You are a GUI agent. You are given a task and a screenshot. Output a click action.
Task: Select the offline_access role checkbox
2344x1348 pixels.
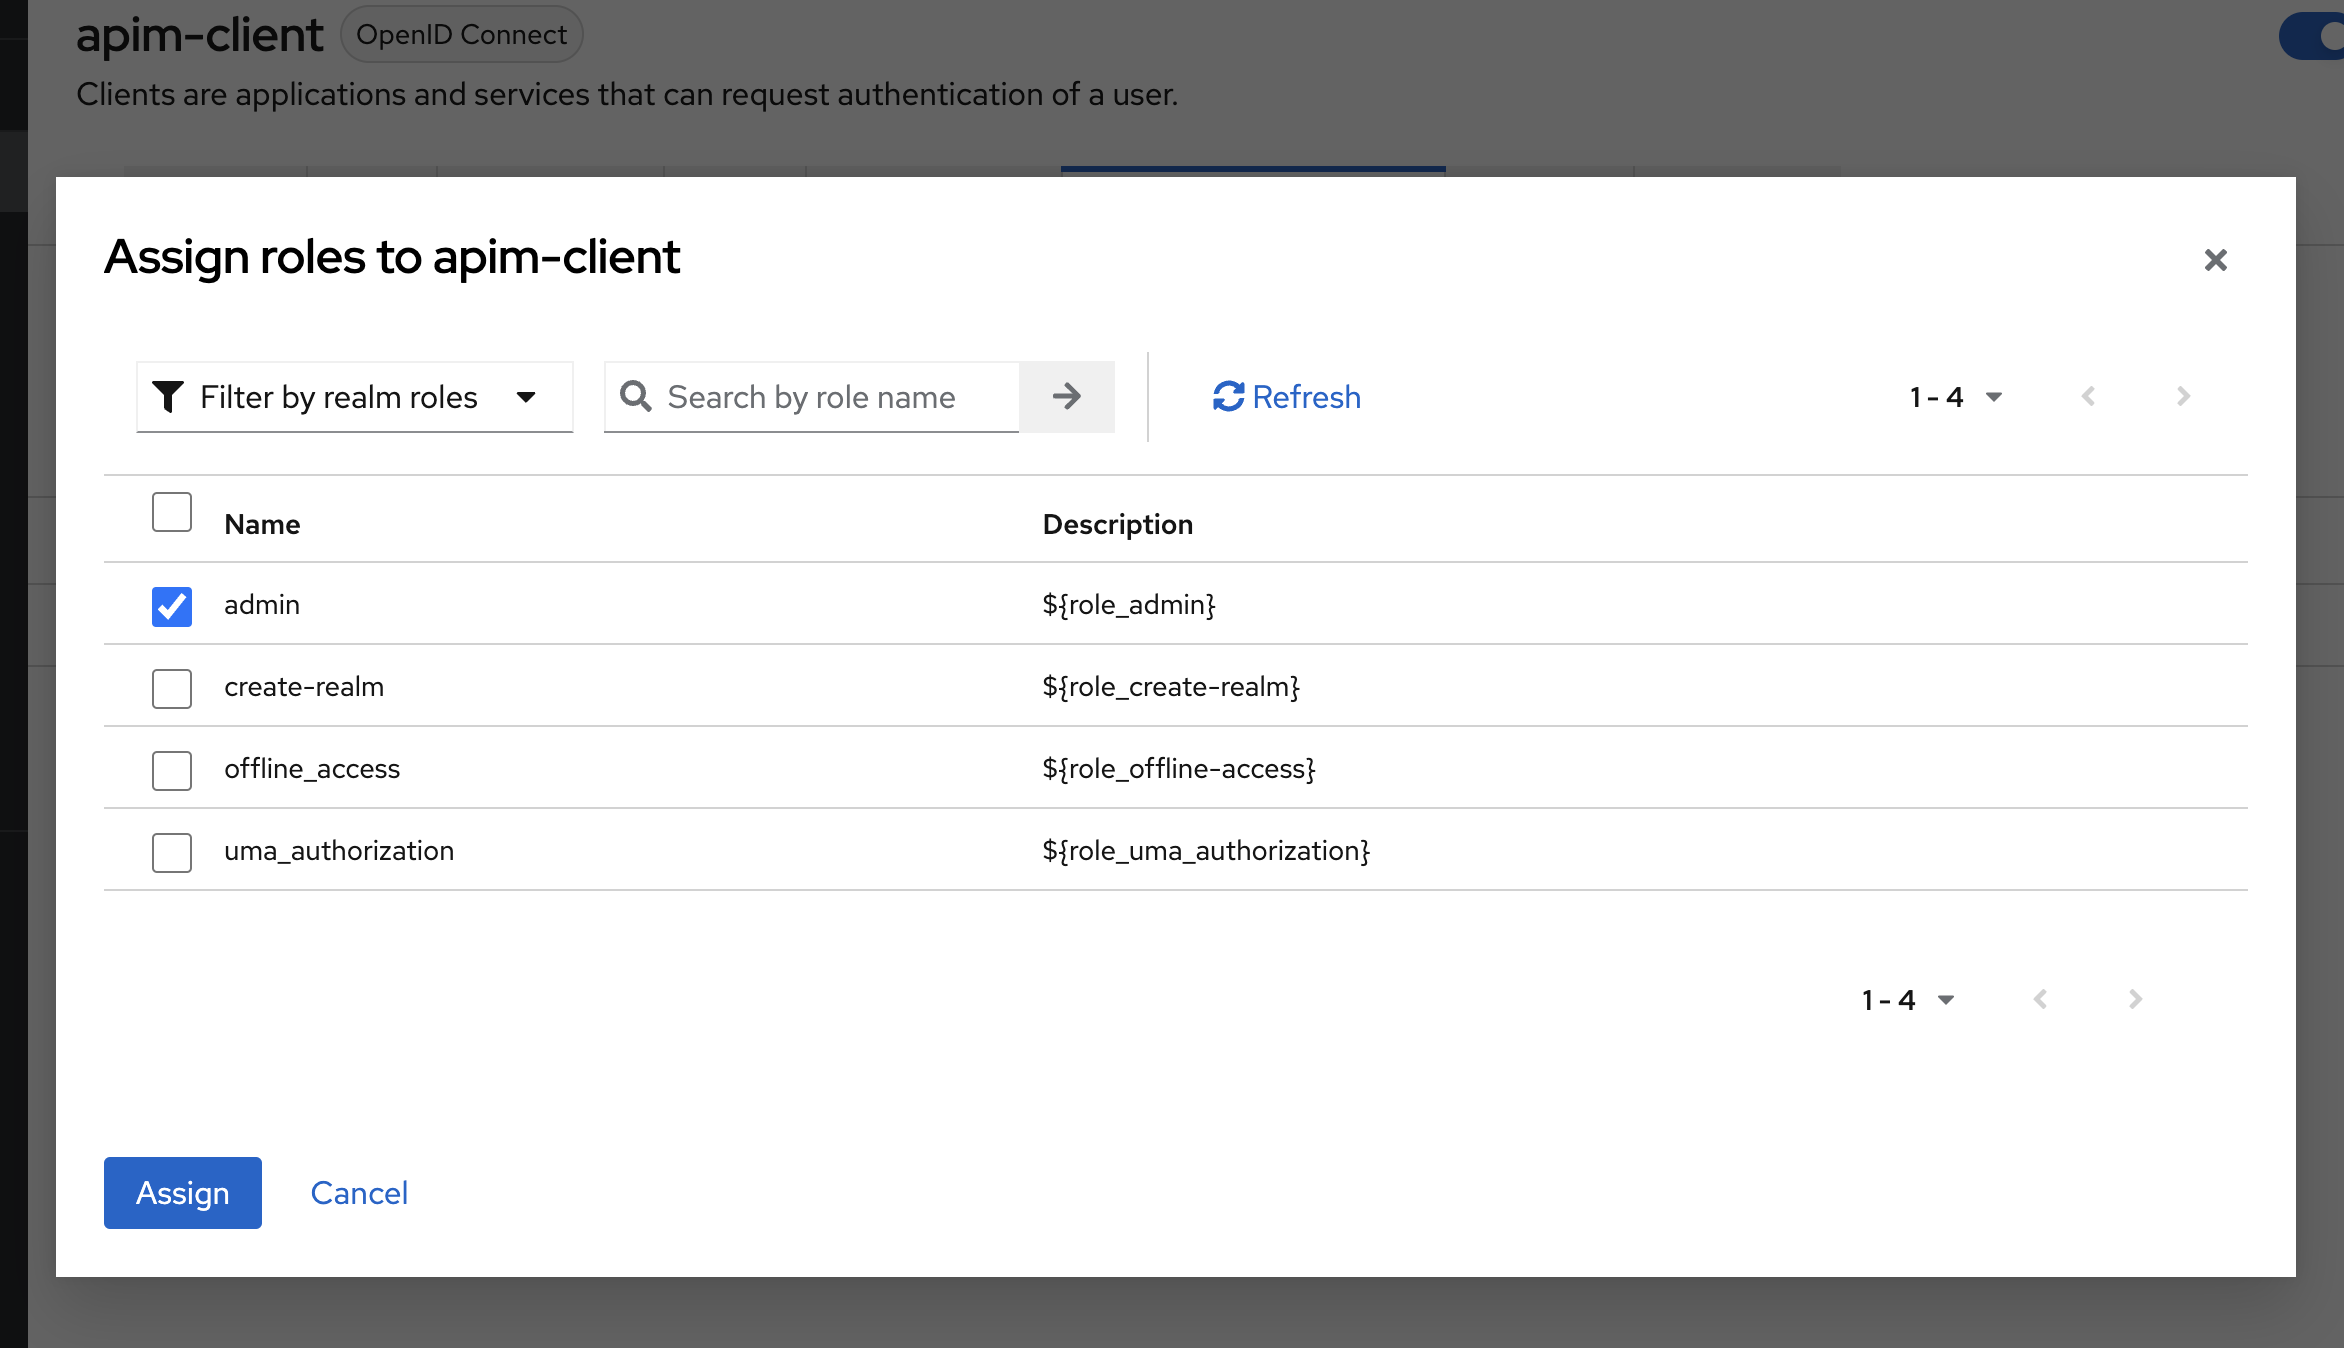172,770
